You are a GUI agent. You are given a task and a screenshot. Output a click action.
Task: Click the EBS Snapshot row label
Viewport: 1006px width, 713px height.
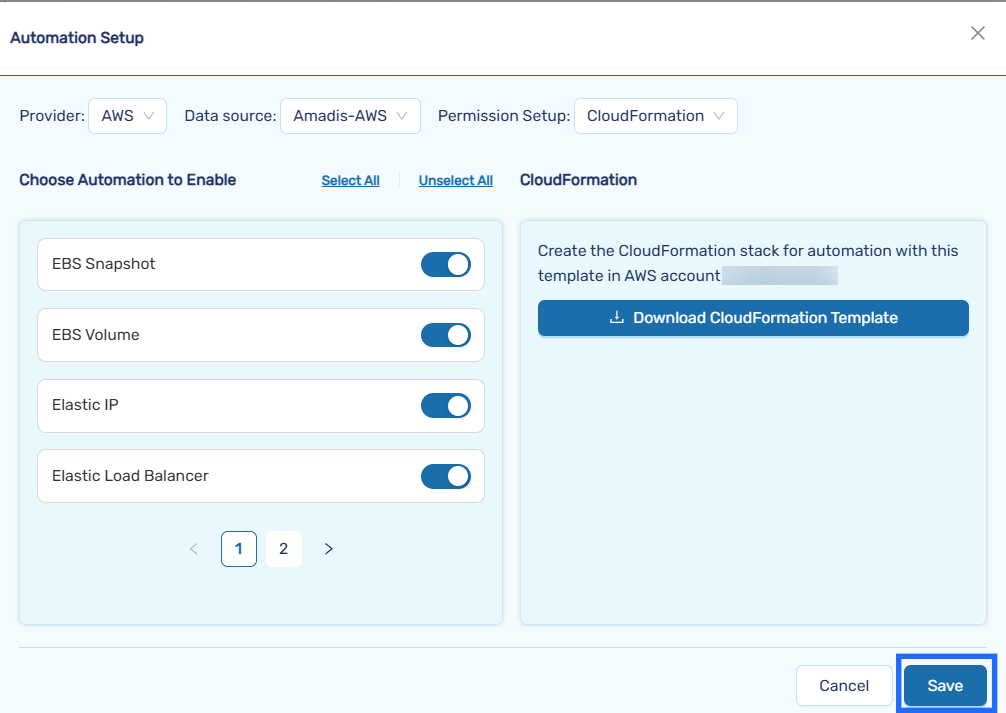[104, 265]
